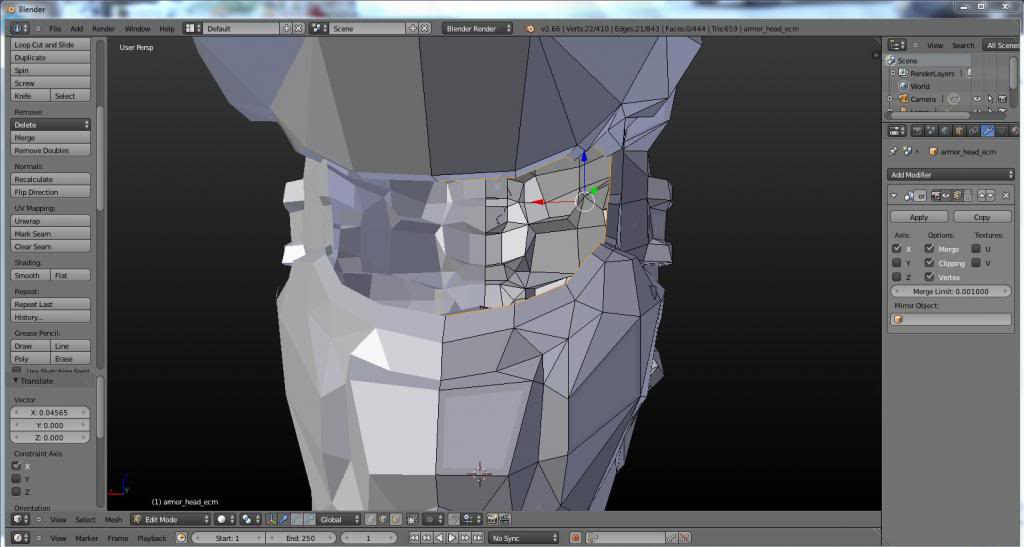The width and height of the screenshot is (1024, 547).
Task: Click the record keyframe button in timeline
Action: pyautogui.click(x=575, y=538)
